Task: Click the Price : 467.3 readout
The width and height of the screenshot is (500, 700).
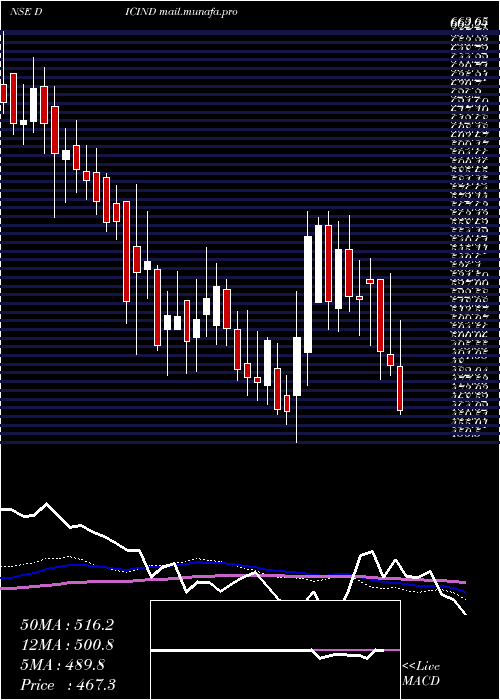Action: 68,685
